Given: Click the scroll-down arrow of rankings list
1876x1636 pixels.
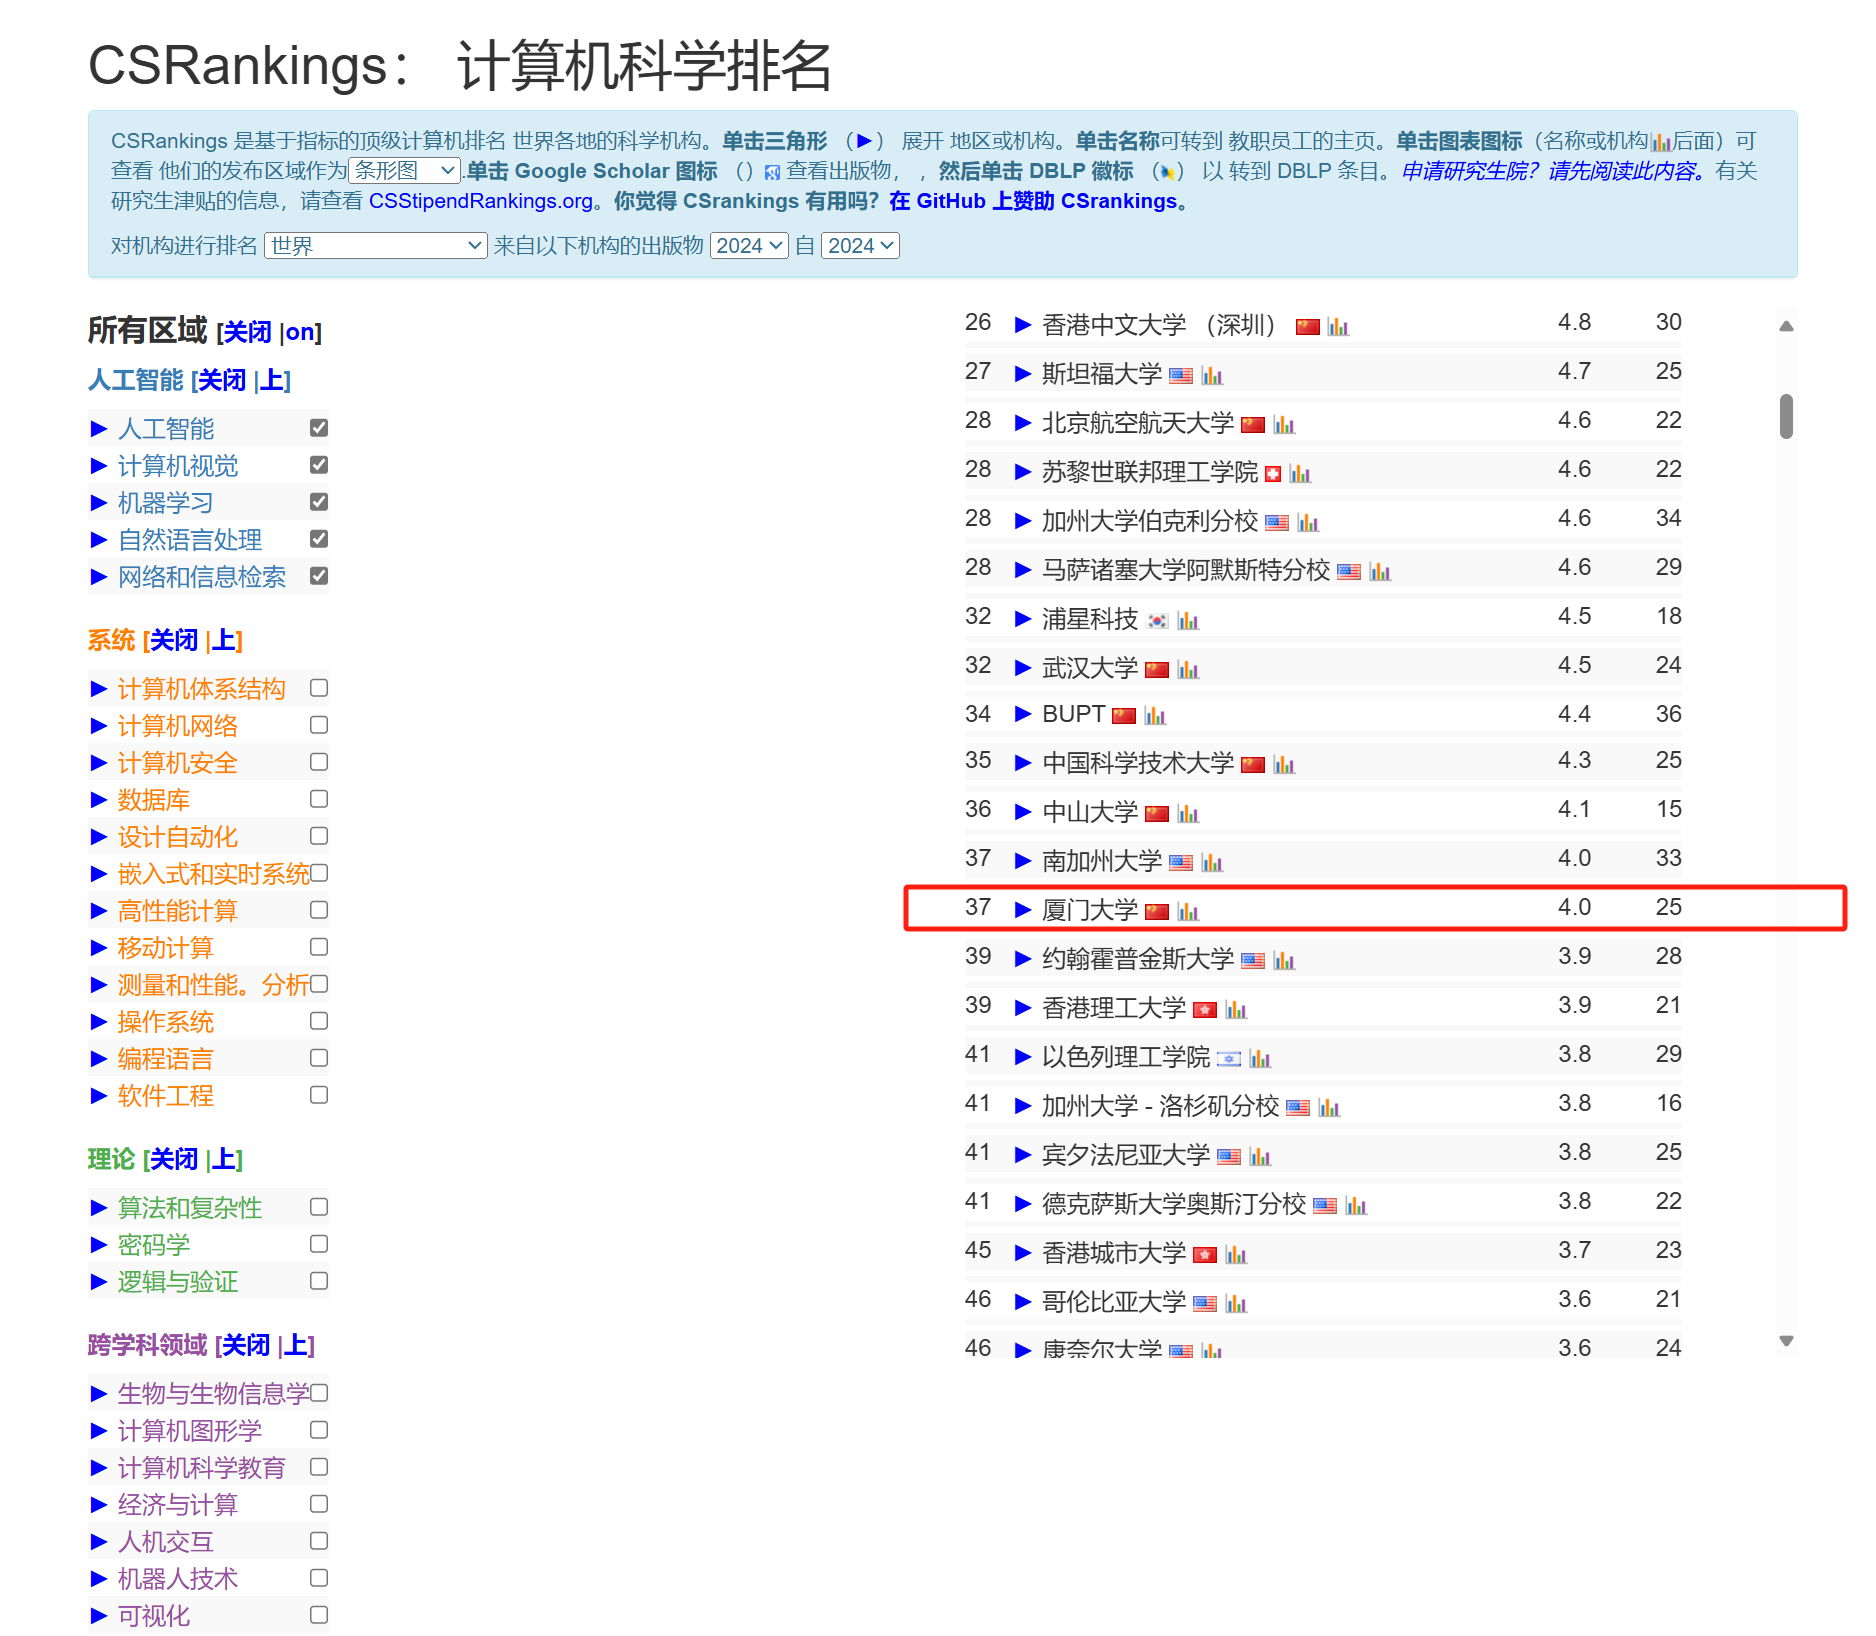Looking at the screenshot, I should coord(1786,1341).
